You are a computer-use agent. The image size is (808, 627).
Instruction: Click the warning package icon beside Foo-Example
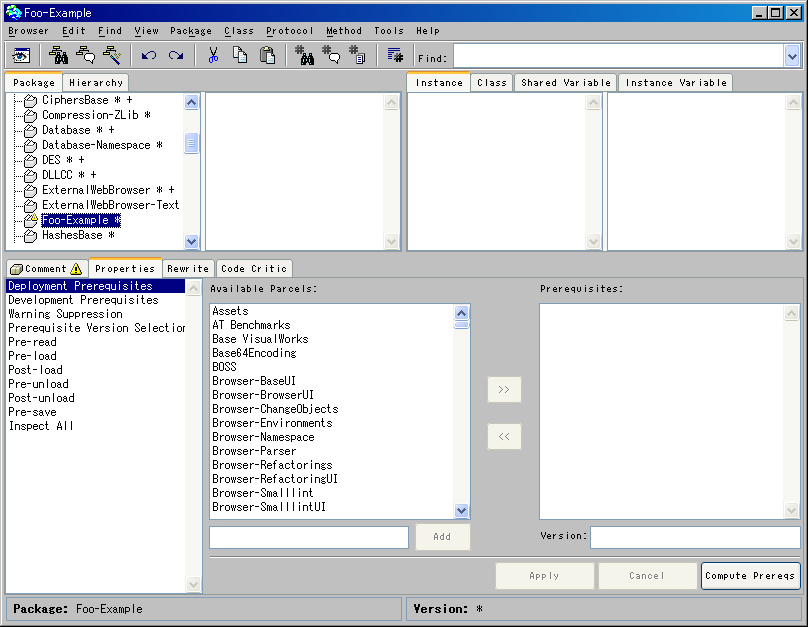tap(31, 220)
